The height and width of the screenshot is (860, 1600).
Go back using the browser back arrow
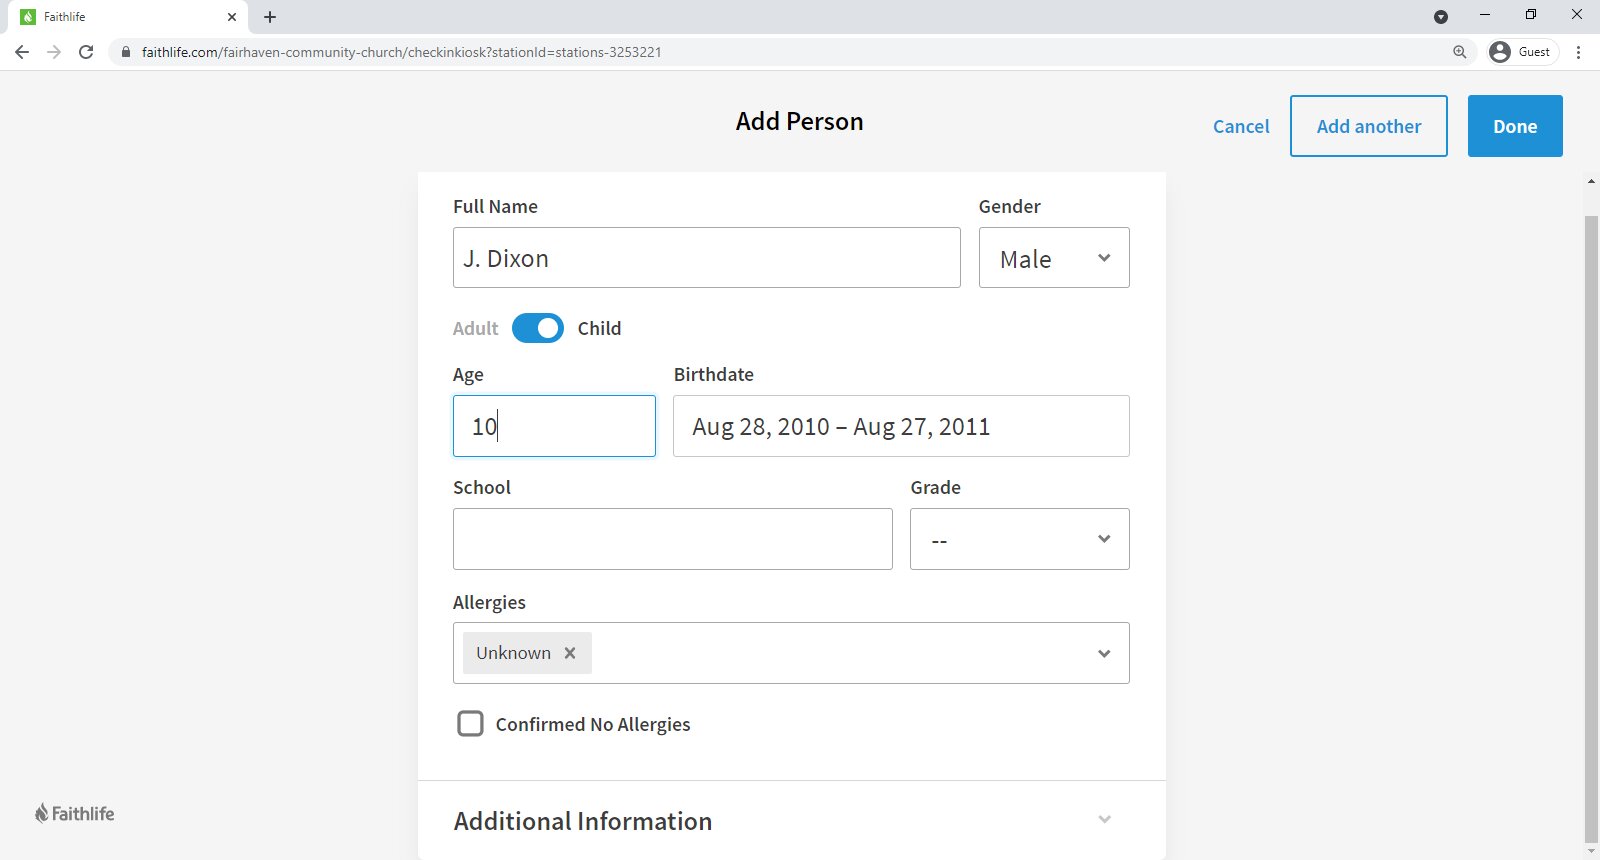click(x=22, y=52)
